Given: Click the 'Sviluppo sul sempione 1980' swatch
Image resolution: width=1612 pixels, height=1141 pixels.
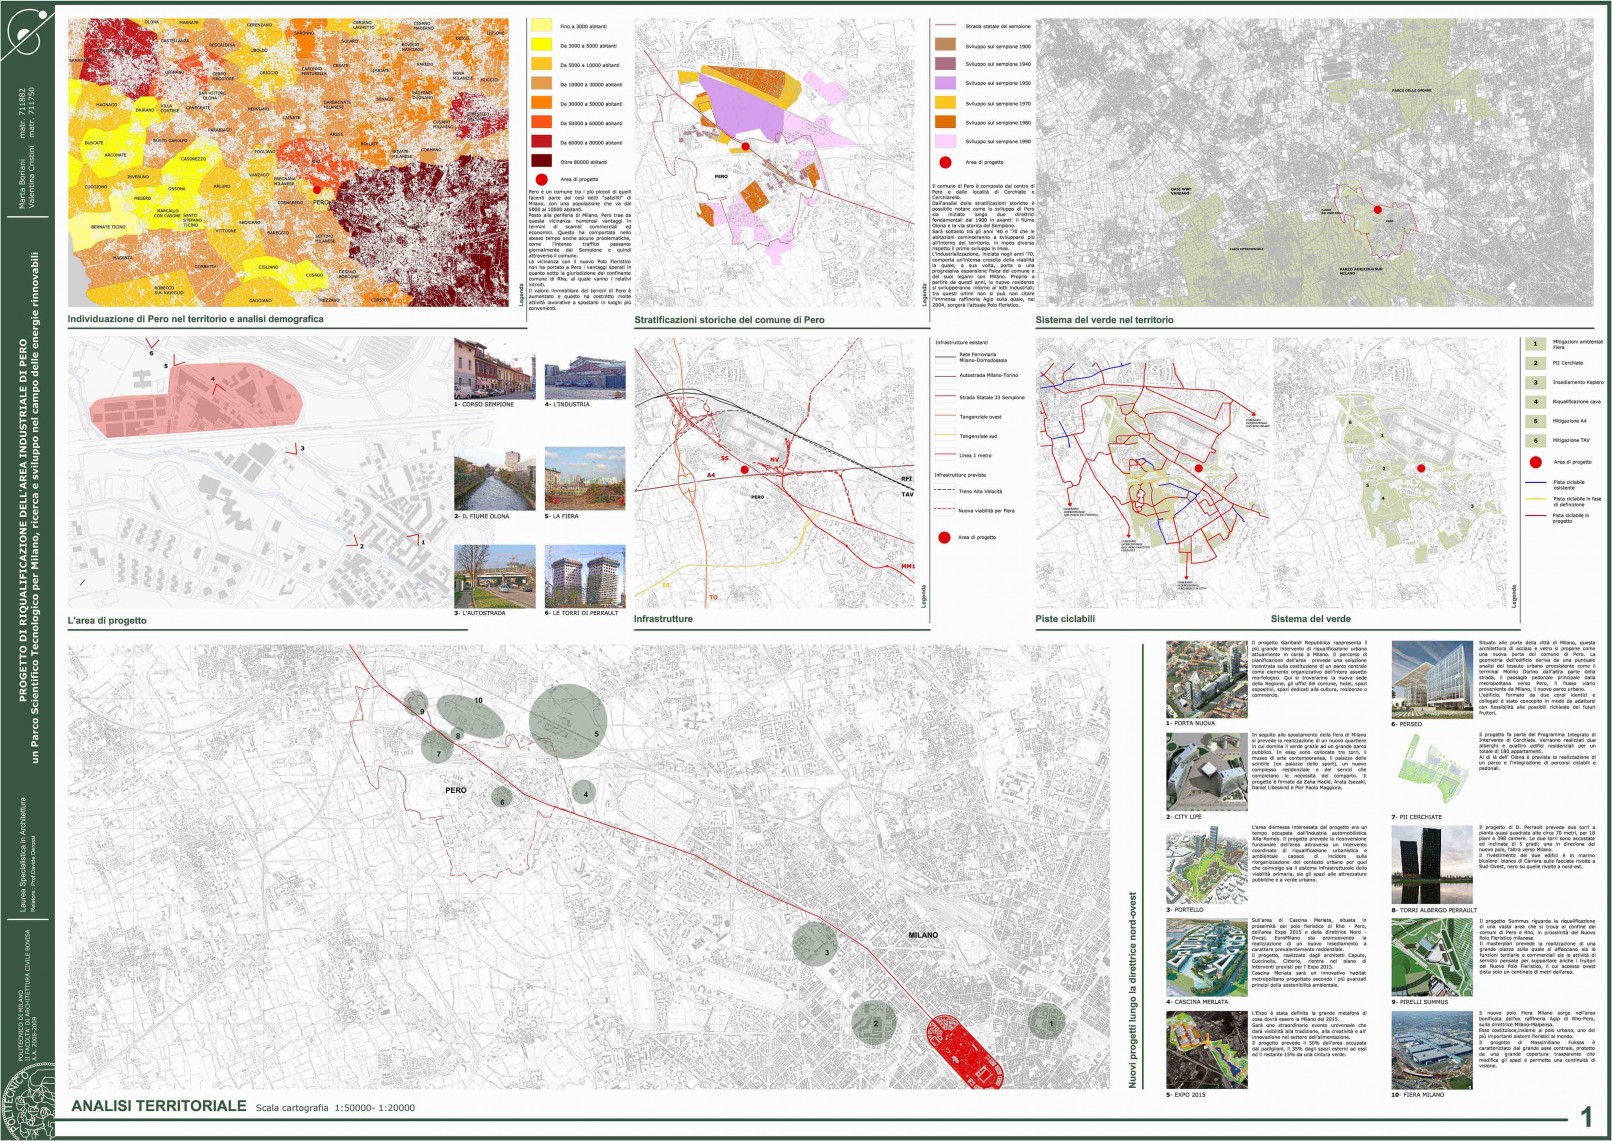Looking at the screenshot, I should (945, 121).
